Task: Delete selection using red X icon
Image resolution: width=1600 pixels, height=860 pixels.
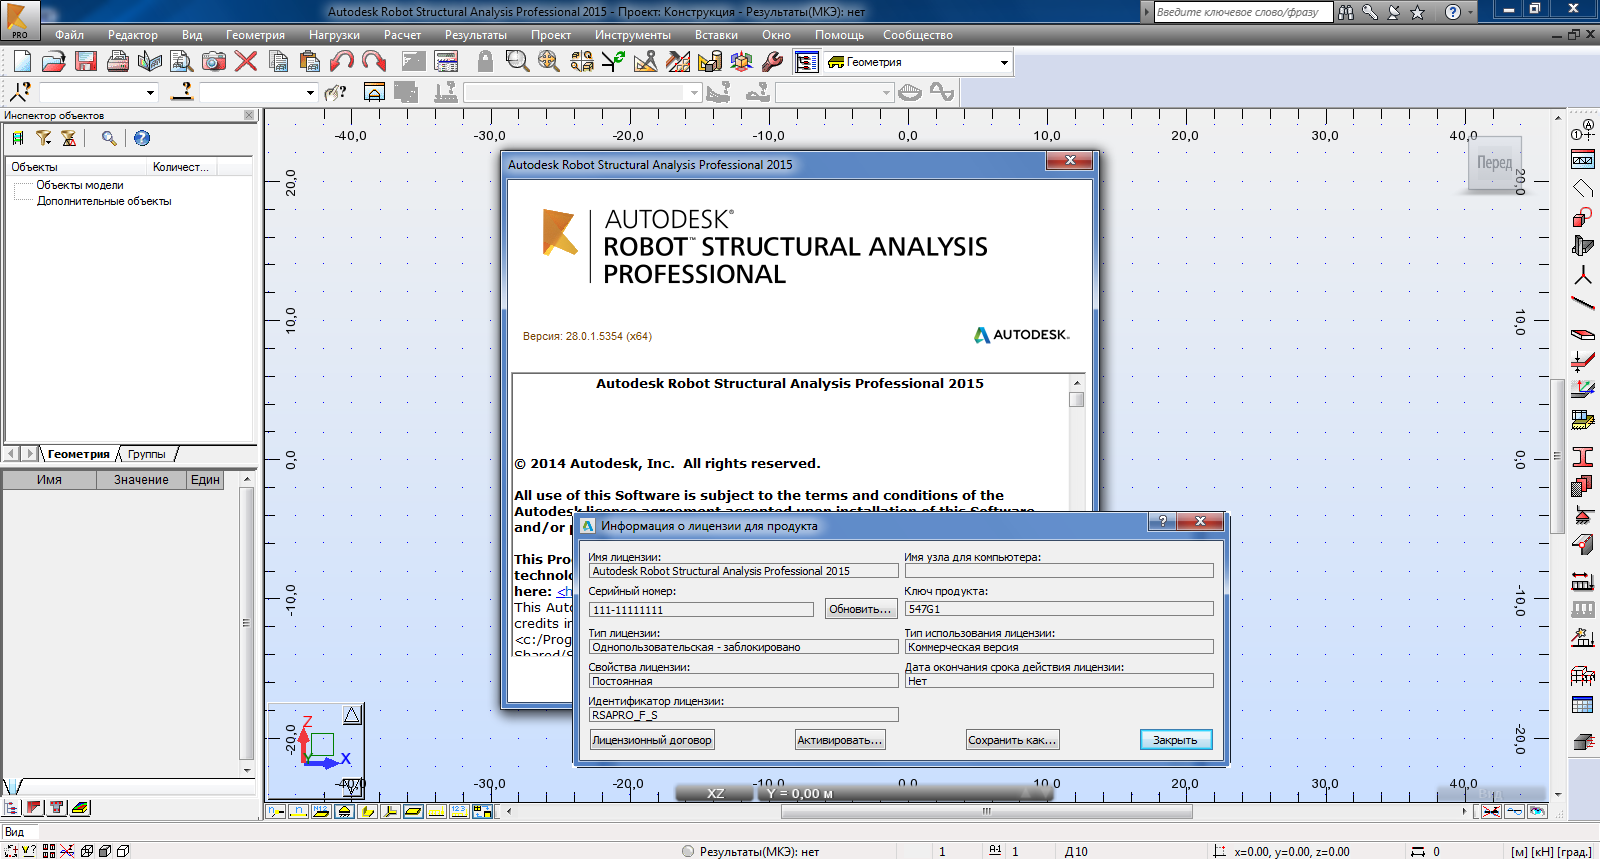Action: (246, 62)
